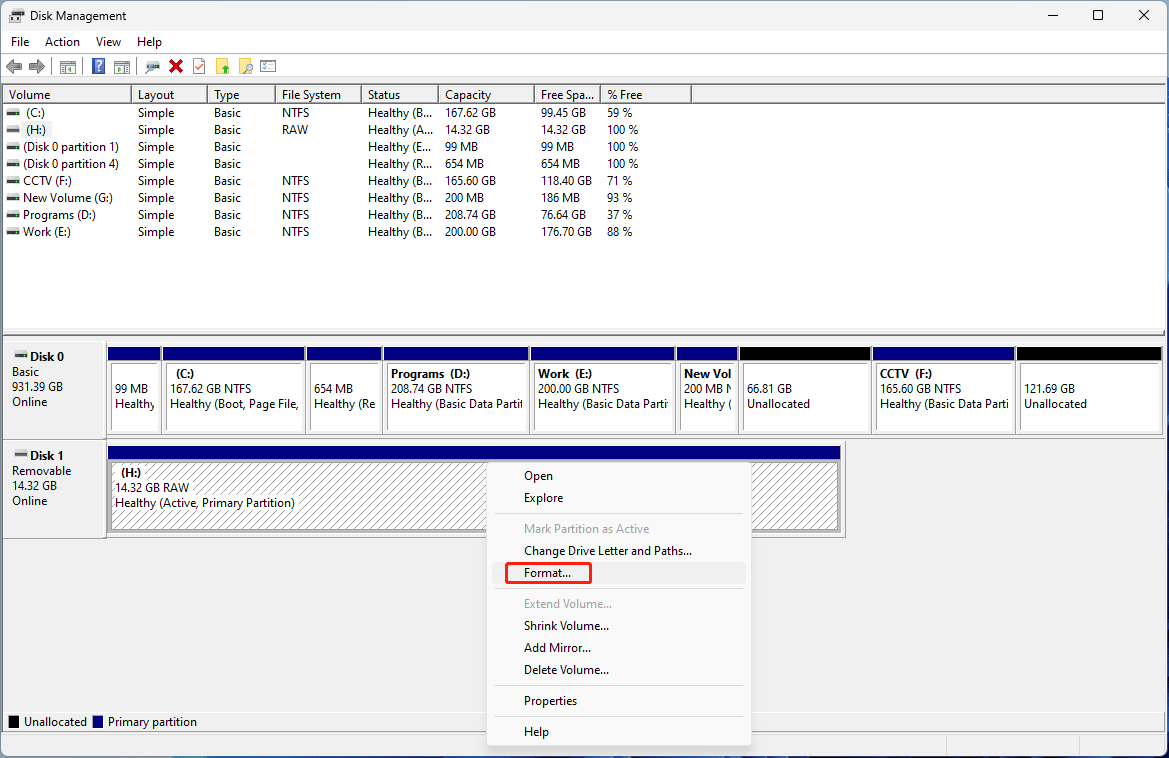This screenshot has width=1169, height=758.
Task: Select Shrink Volume... in context menu
Action: tap(619, 626)
